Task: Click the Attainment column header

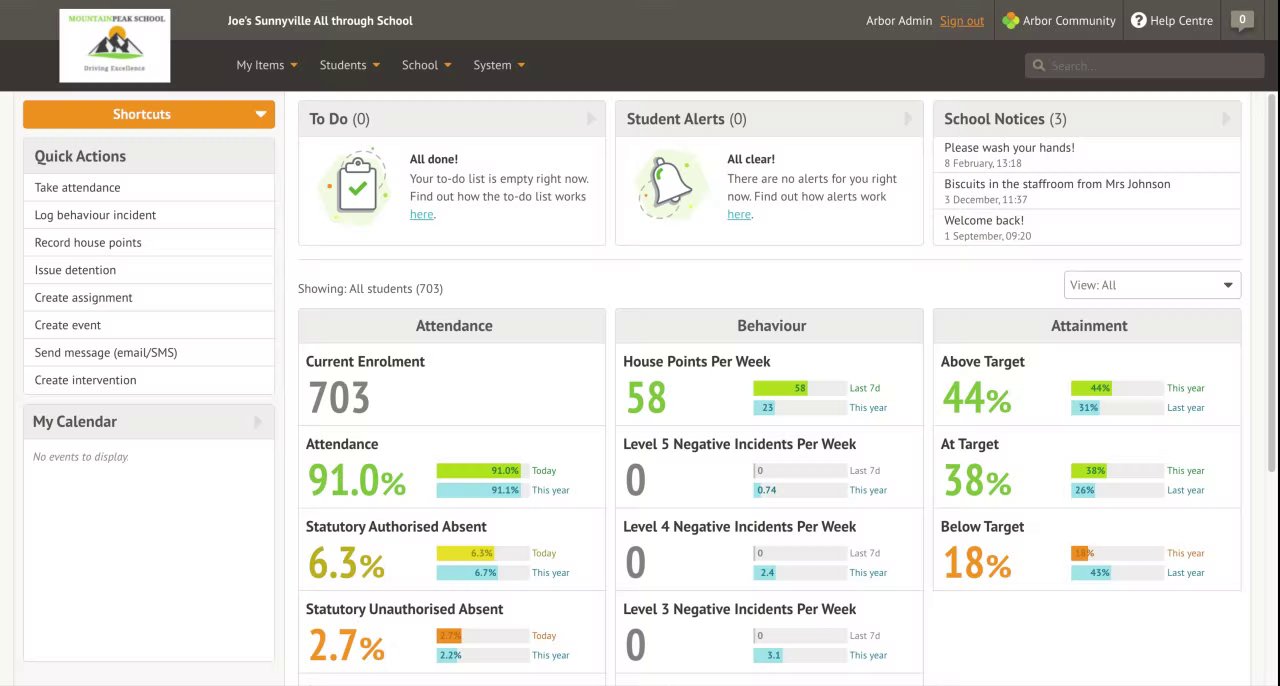Action: 1088,326
